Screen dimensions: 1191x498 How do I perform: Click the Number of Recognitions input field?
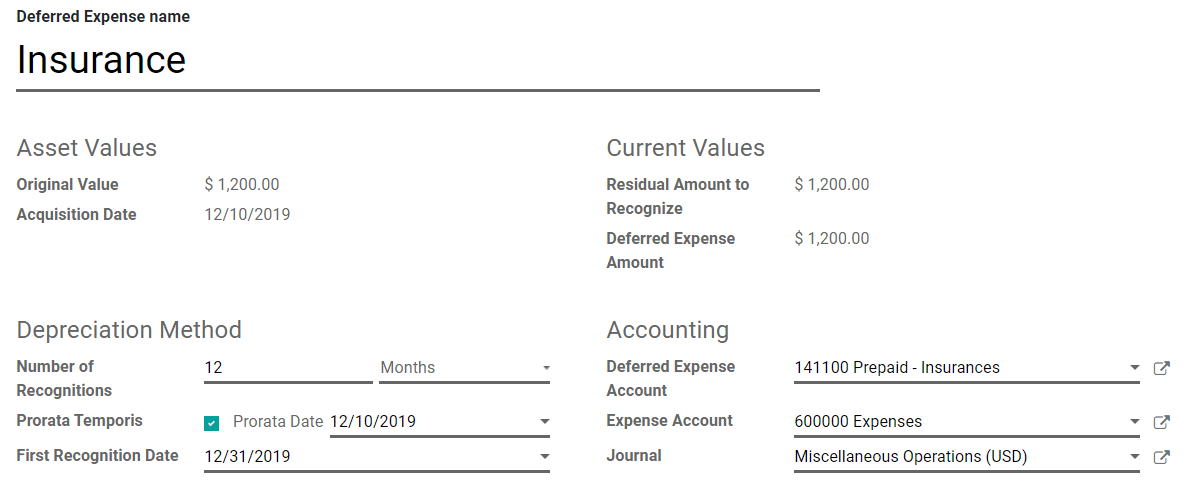click(x=287, y=368)
